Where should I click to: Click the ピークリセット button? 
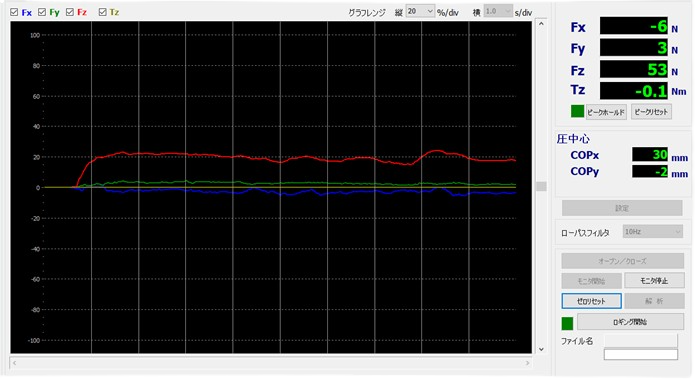coord(651,112)
